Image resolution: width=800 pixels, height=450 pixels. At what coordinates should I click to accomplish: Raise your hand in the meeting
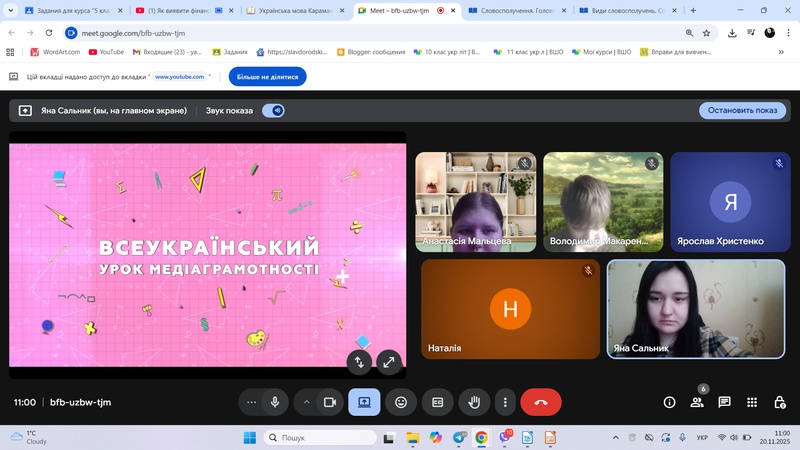click(x=475, y=402)
